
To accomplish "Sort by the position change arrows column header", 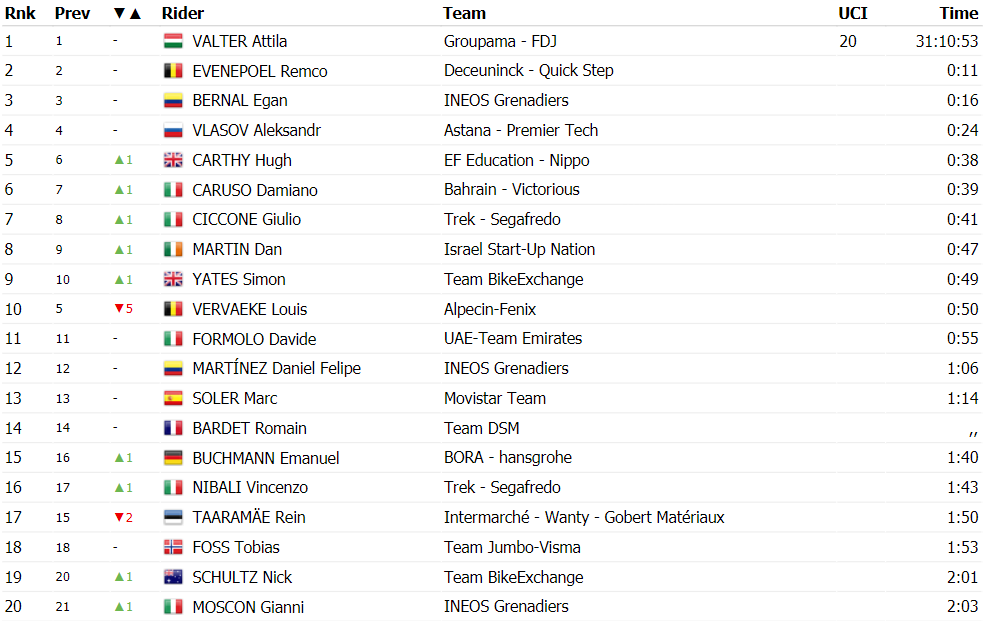I will pos(127,13).
